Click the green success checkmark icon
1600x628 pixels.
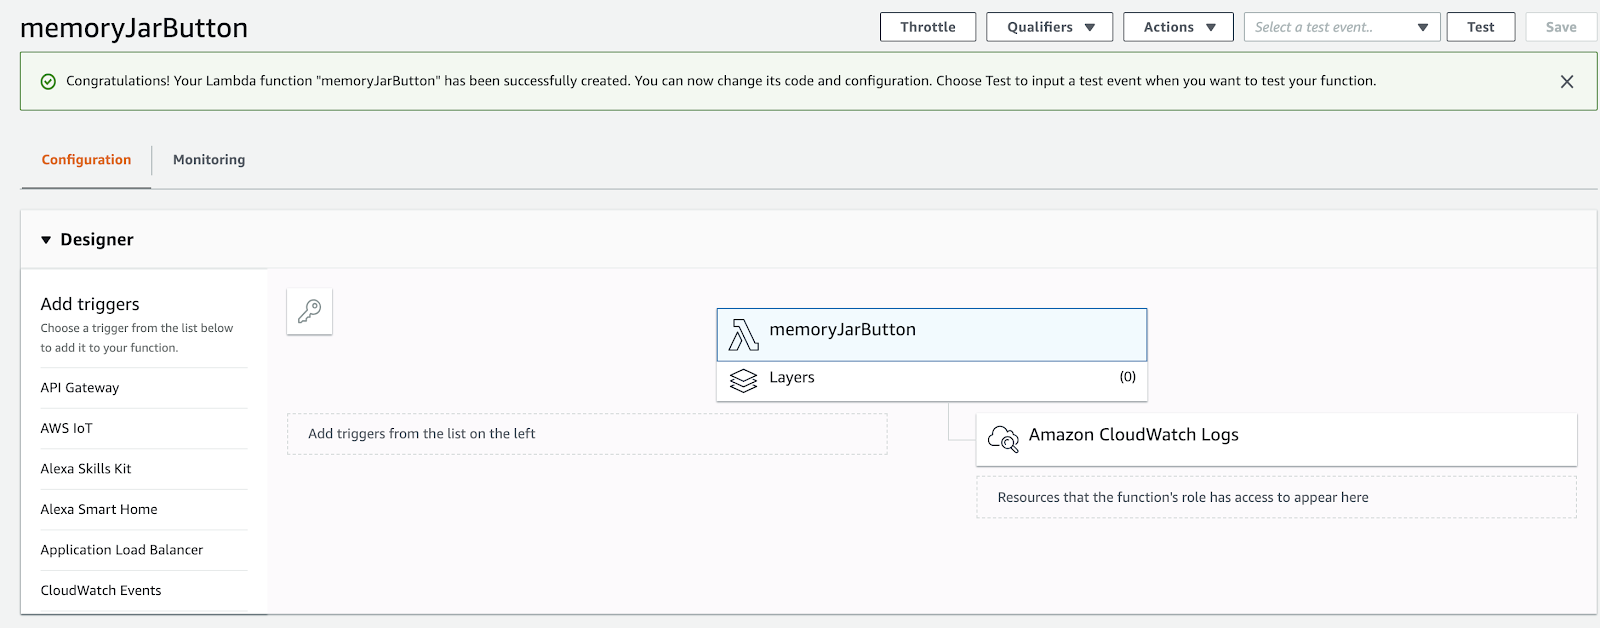(48, 81)
